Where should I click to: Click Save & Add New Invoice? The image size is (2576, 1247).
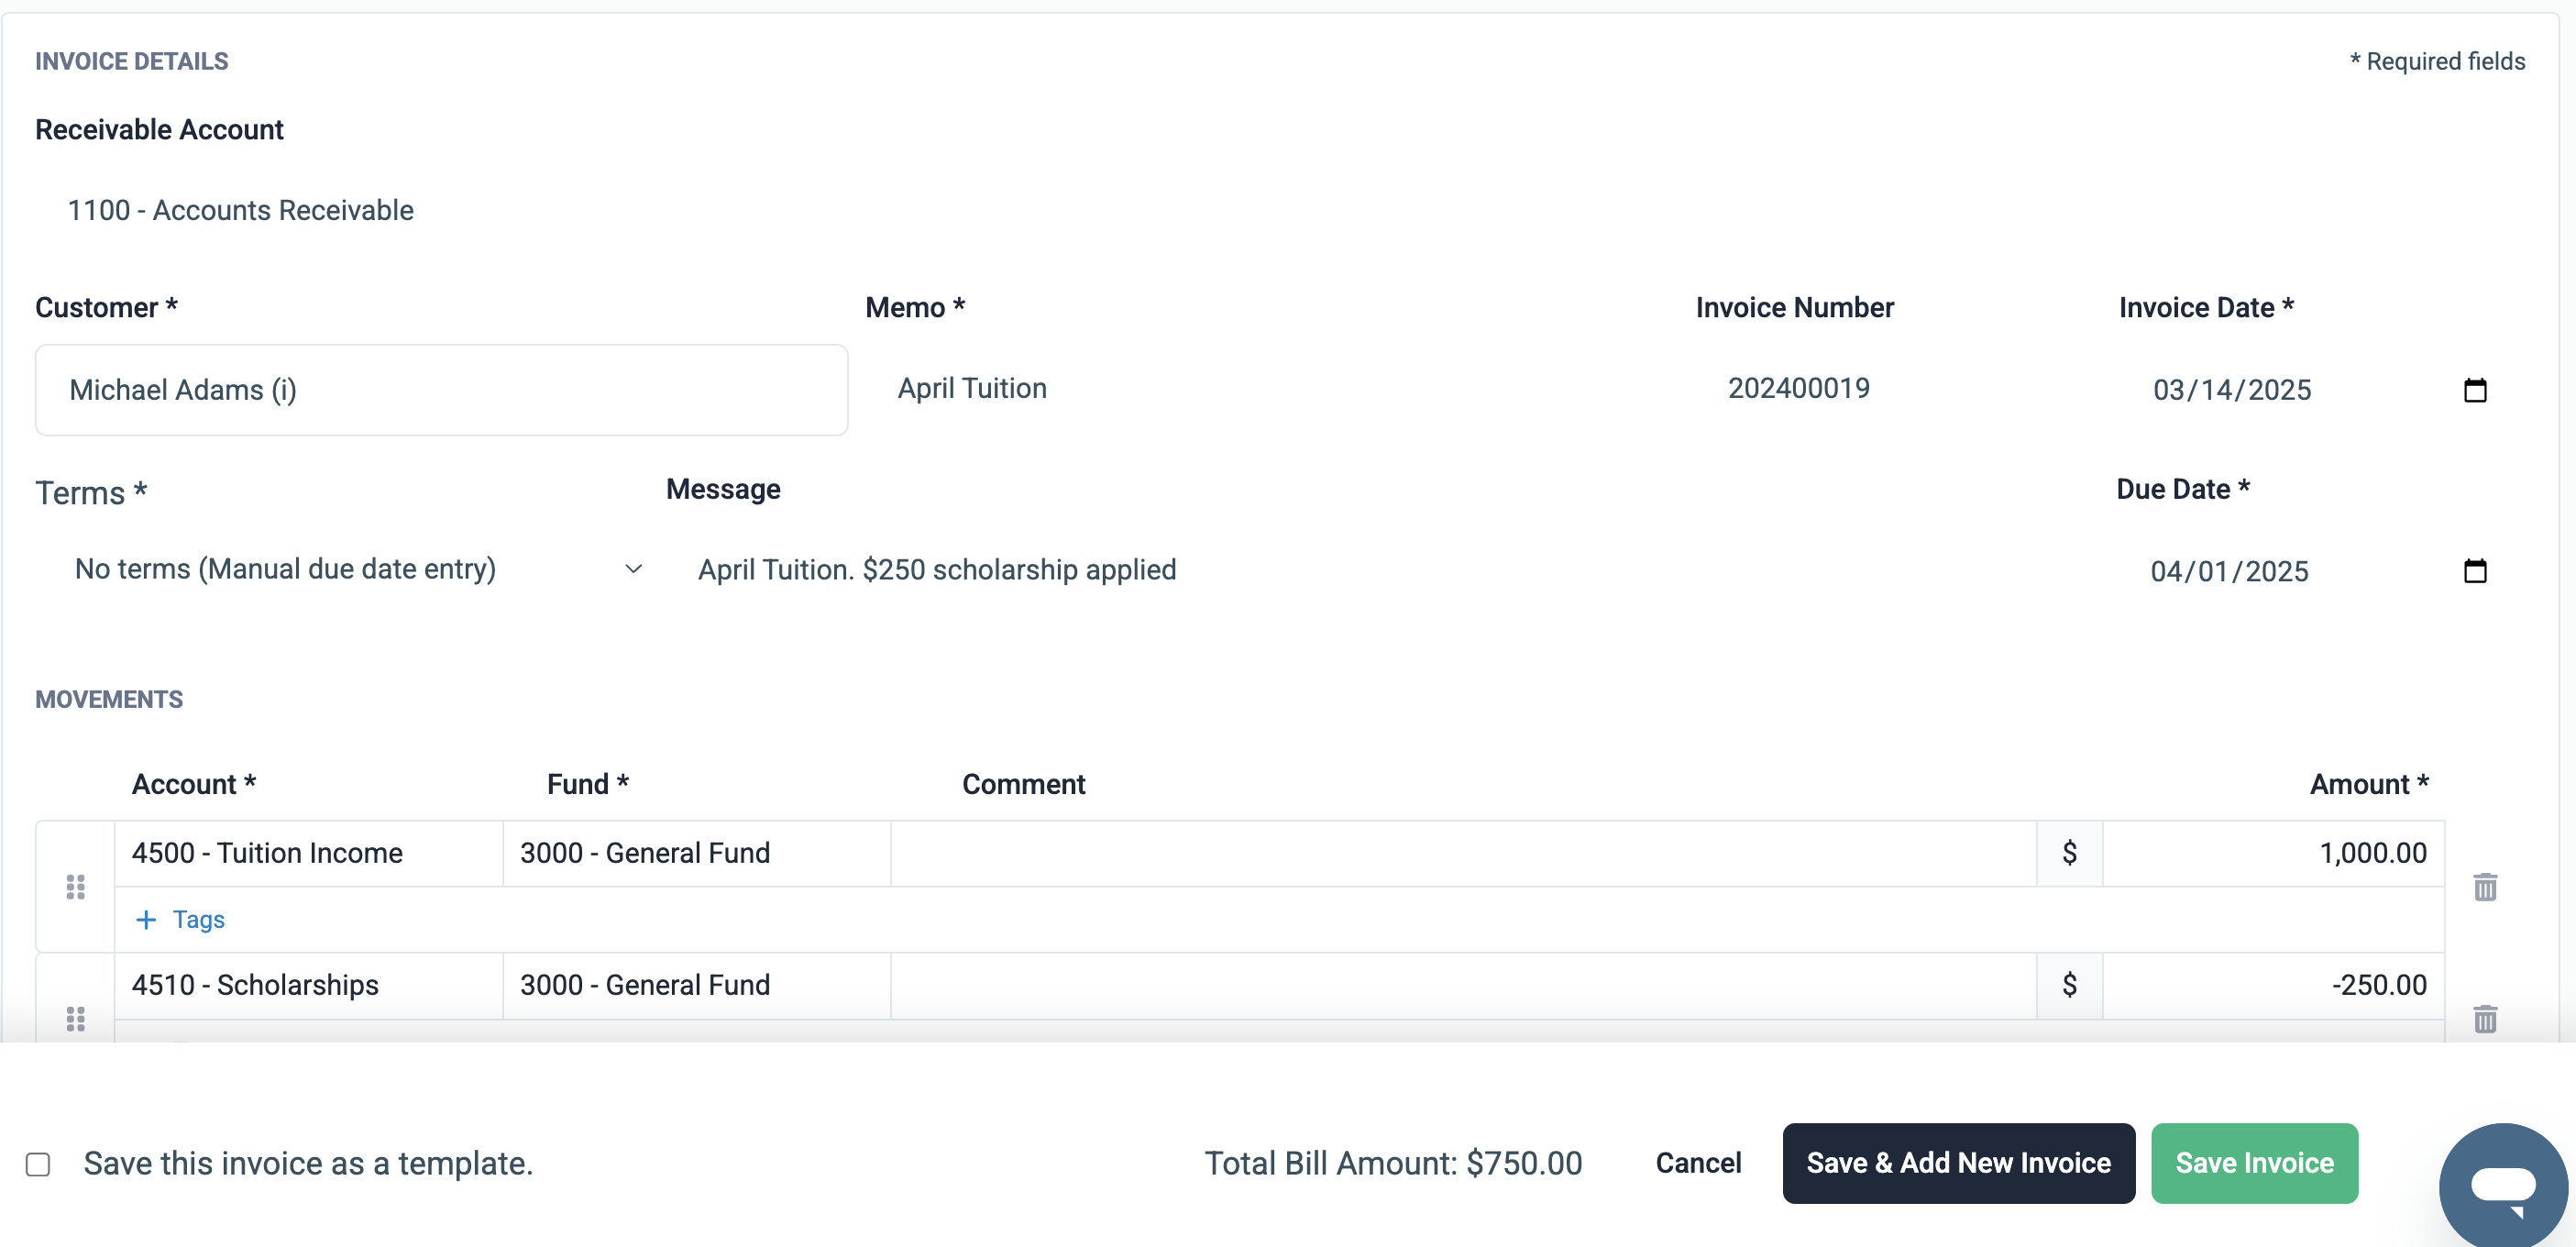coord(1958,1163)
